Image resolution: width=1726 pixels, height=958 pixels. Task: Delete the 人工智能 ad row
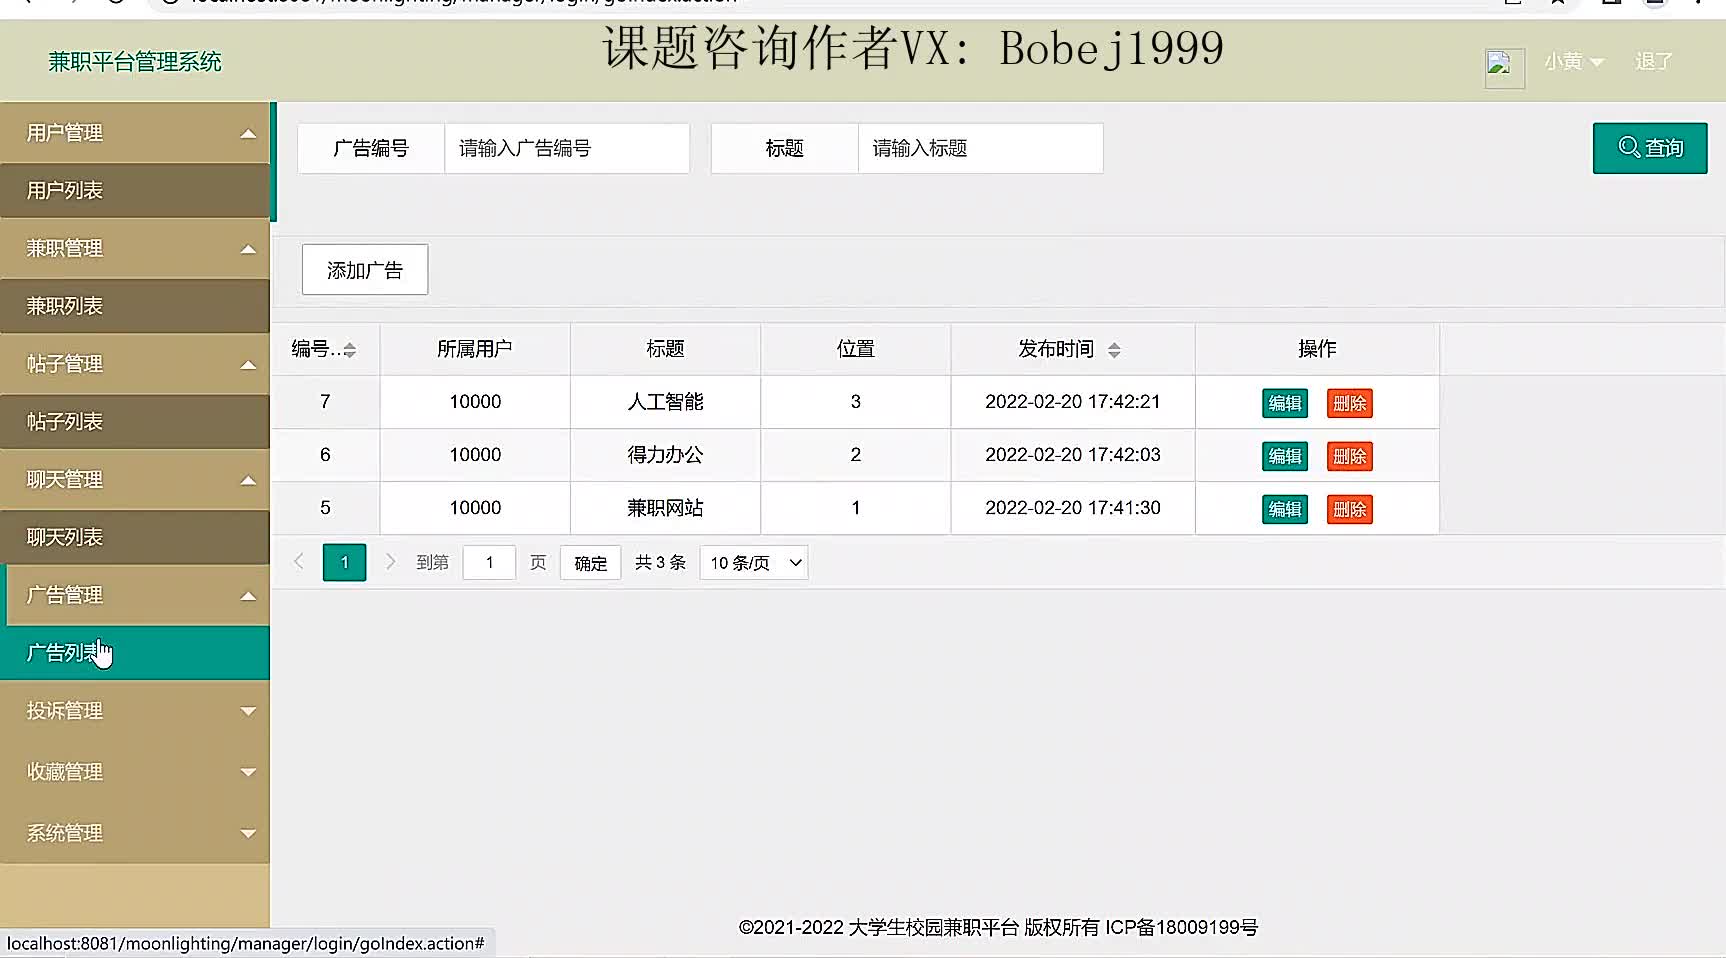(x=1350, y=403)
